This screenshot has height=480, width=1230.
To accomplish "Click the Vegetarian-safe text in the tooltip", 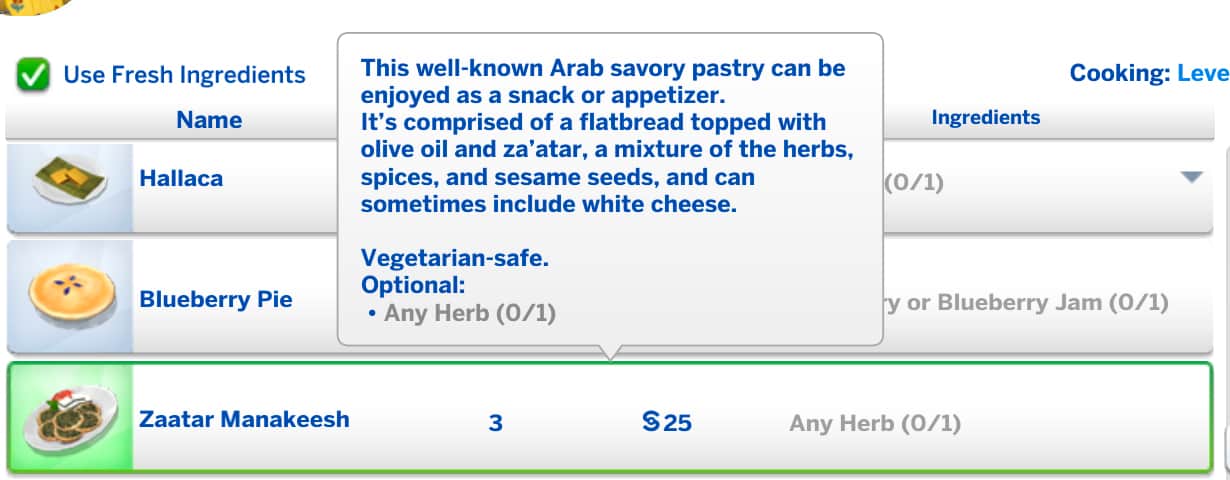I will [455, 258].
